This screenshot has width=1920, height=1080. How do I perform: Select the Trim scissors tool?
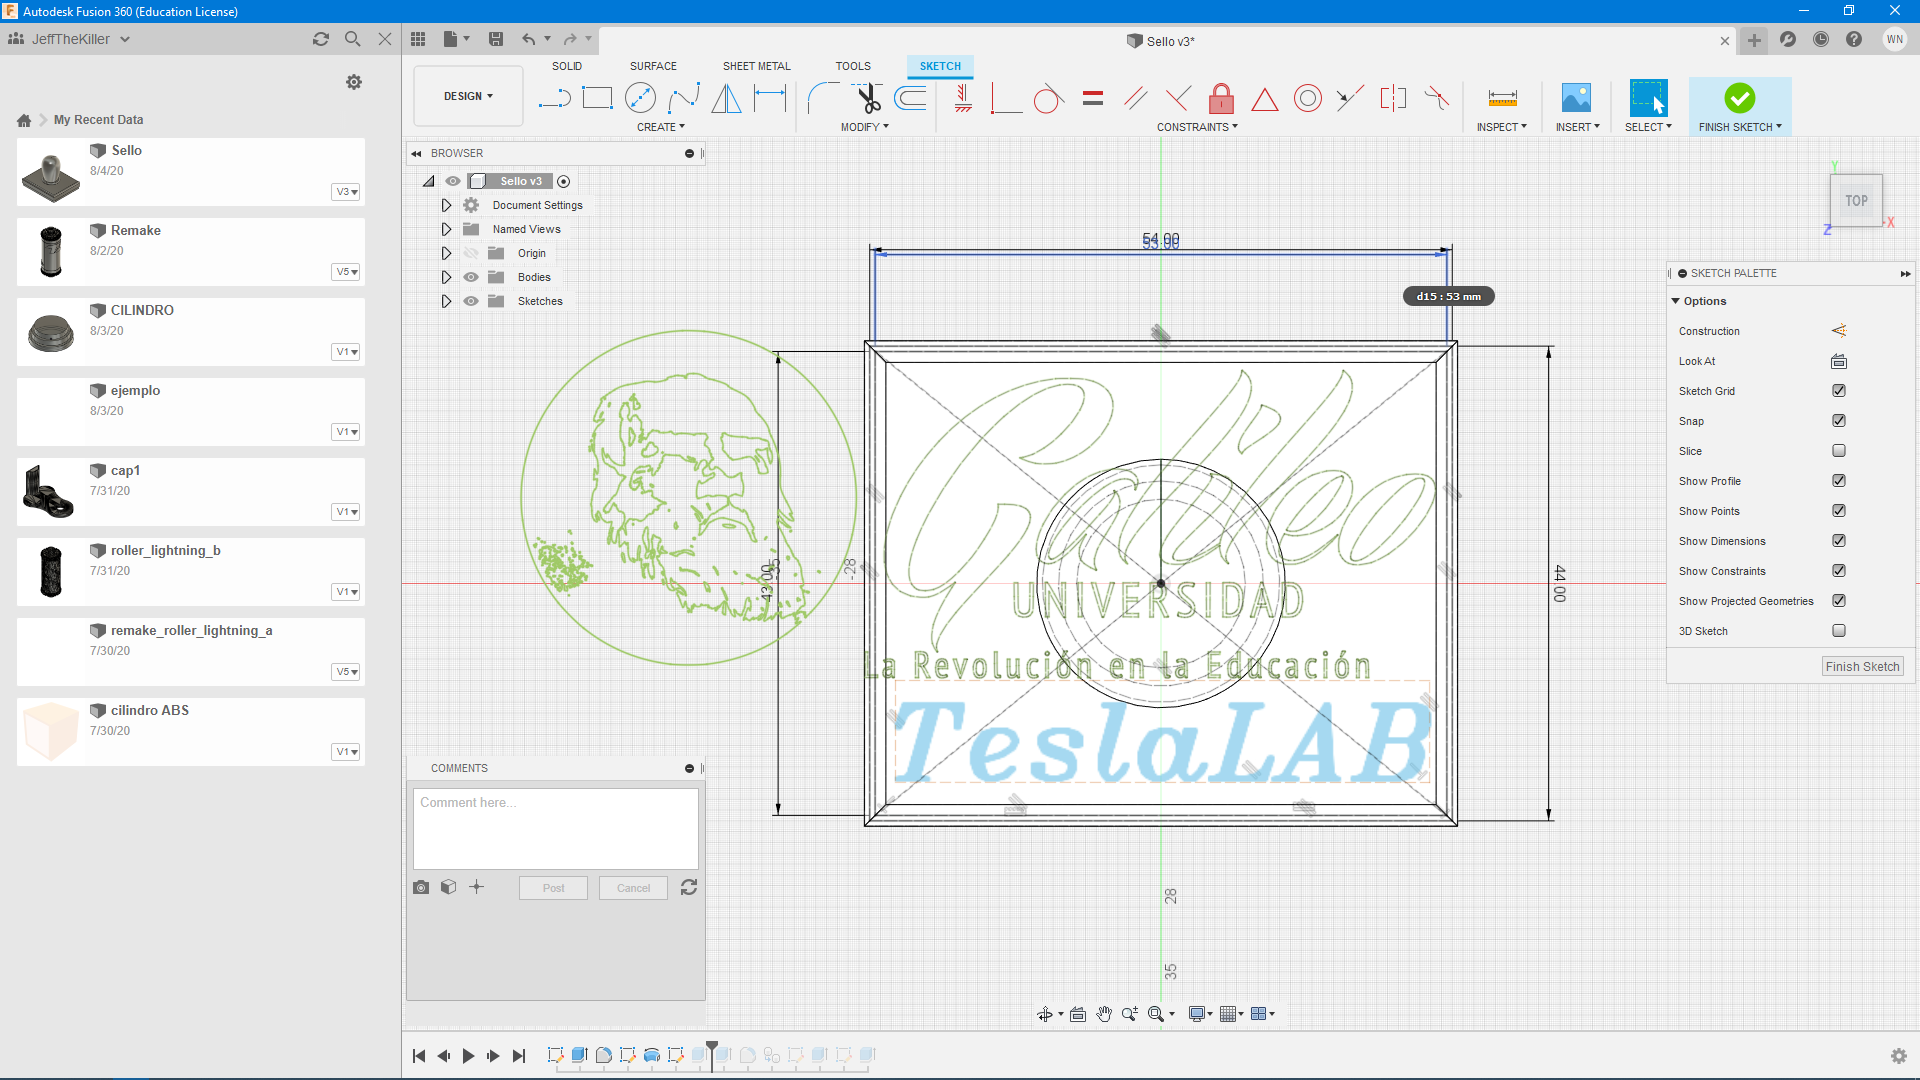tap(867, 98)
